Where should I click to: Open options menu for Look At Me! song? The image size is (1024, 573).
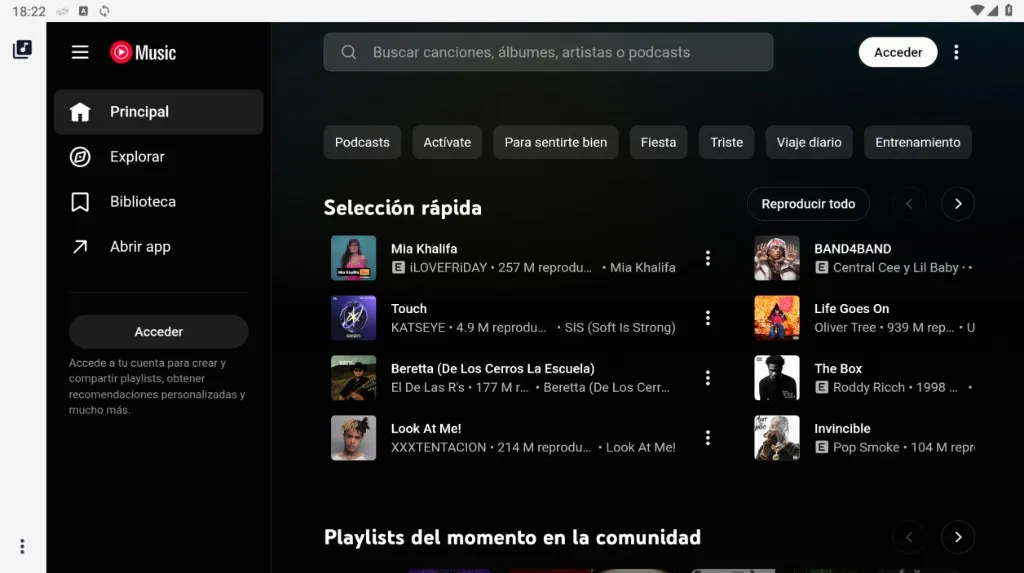point(708,438)
